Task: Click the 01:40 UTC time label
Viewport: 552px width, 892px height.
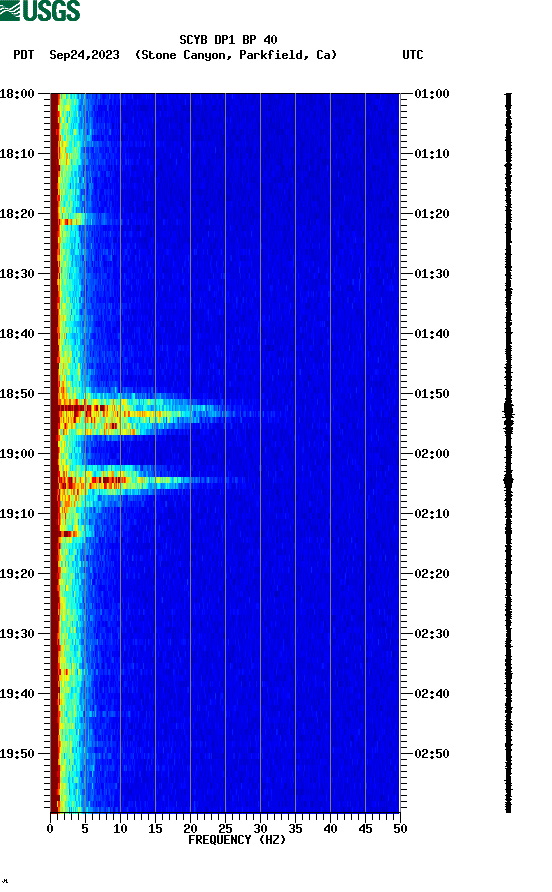Action: (432, 334)
